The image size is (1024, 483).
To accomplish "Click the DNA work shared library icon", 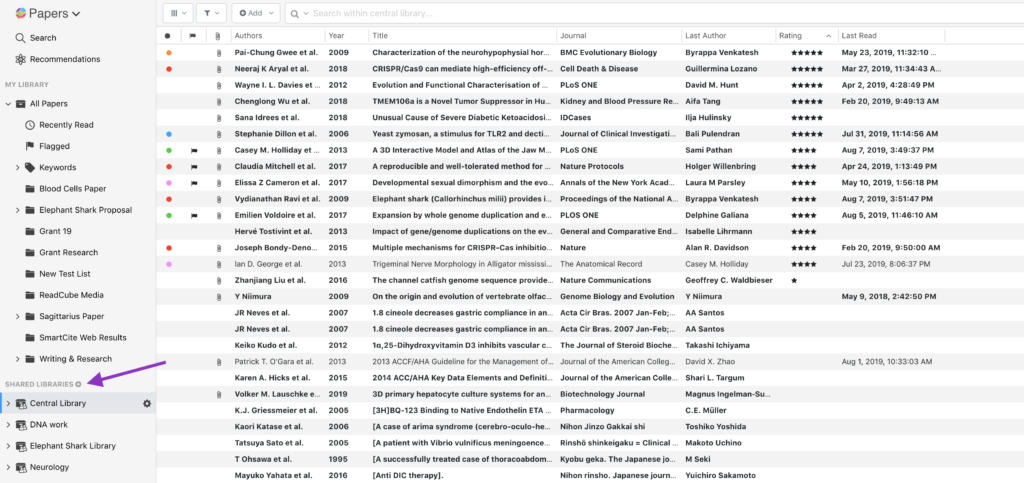I will (x=21, y=425).
